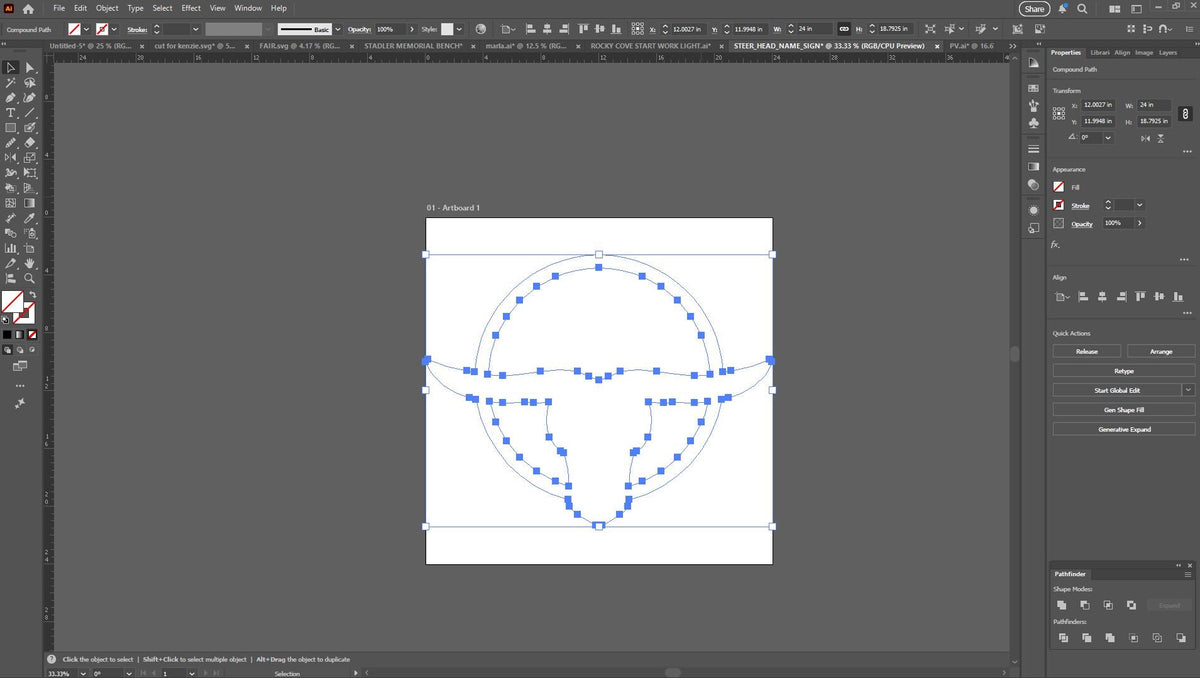Open stroke color dropdown in control bar
Screen dimensions: 1200x678
(x=114, y=30)
